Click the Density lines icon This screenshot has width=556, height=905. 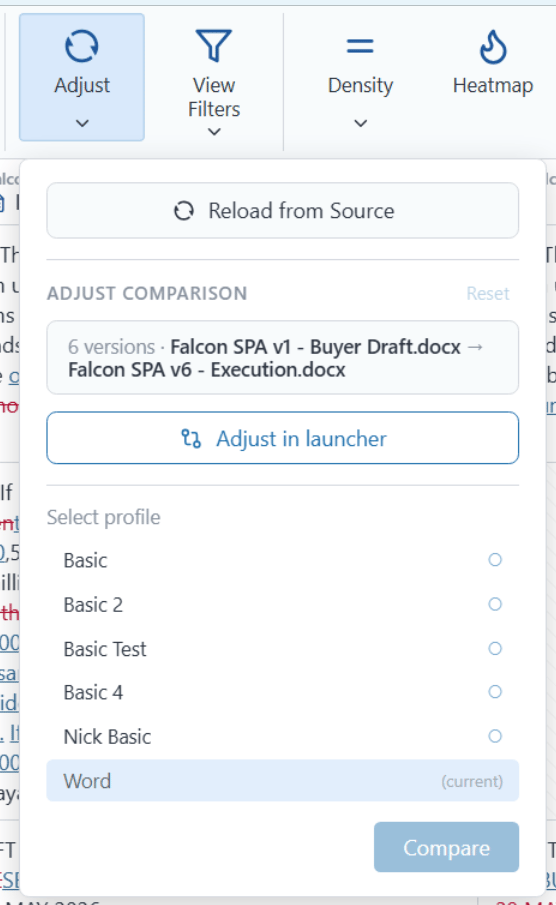tap(360, 46)
